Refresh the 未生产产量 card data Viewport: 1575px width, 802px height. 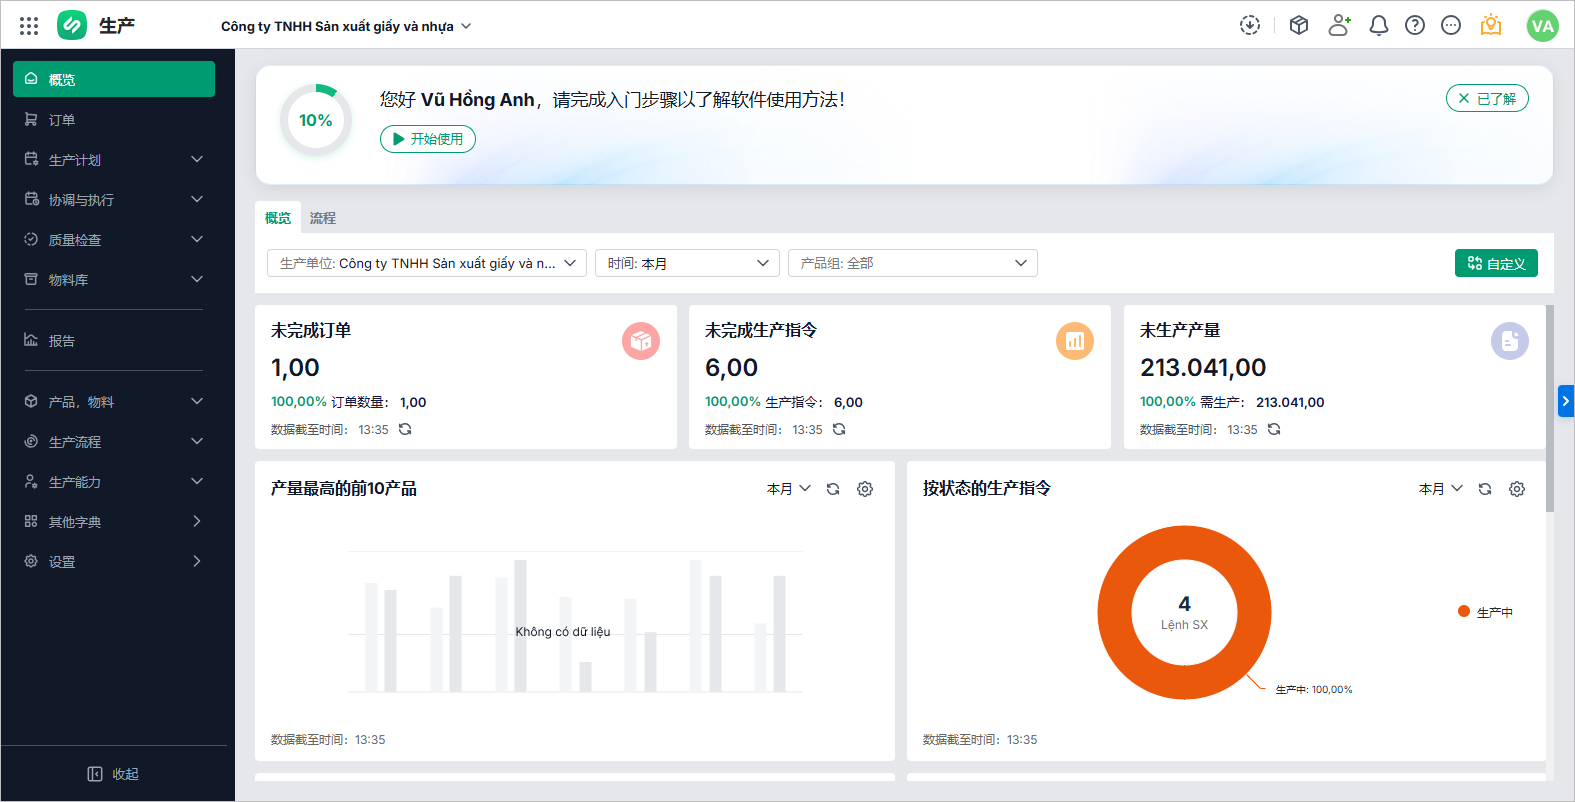[x=1274, y=429]
